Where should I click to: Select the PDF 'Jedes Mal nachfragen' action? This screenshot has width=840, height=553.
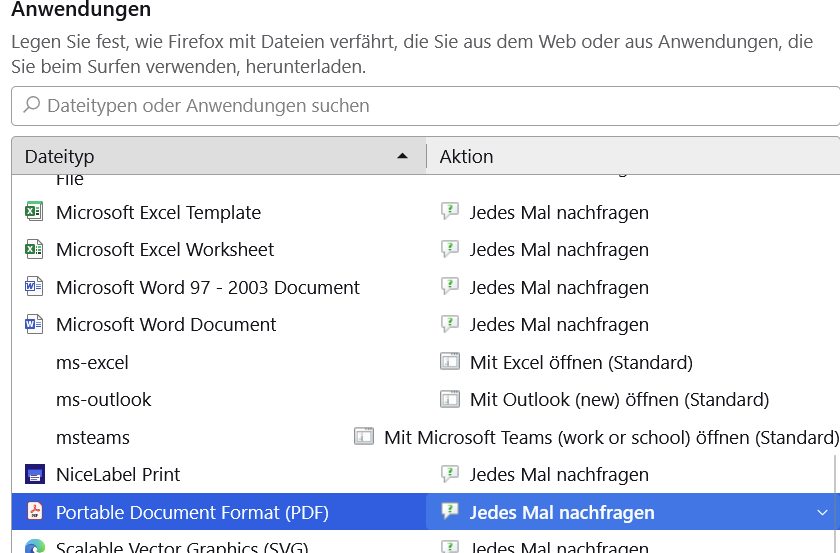[562, 513]
